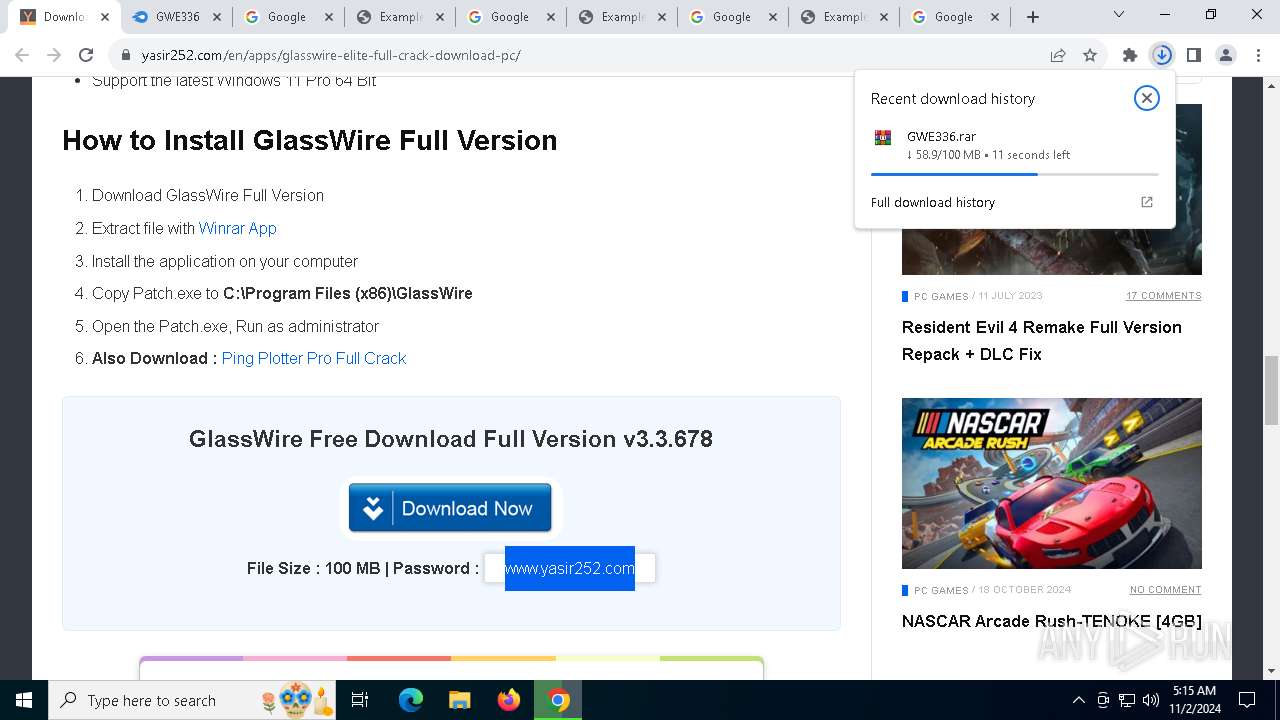The width and height of the screenshot is (1280, 720).
Task: Close the GWE336 tab
Action: coord(216,17)
